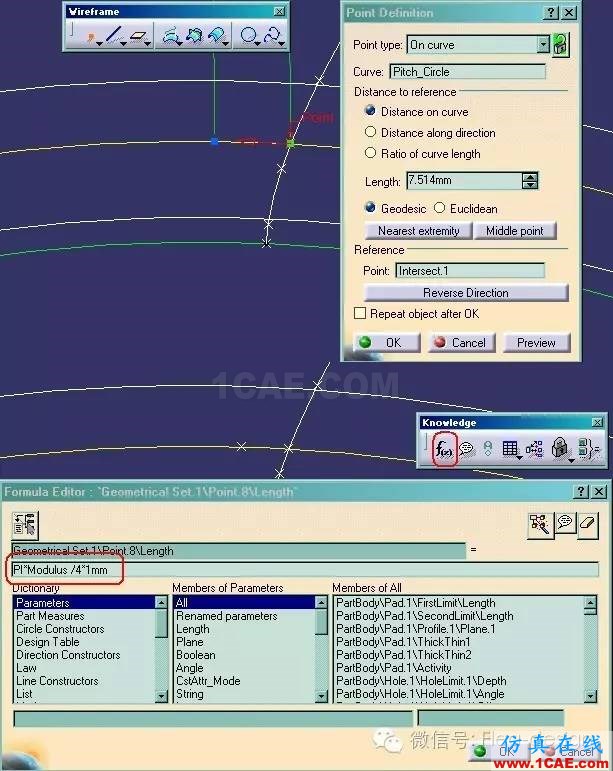Click the comment bubble icon in Formula Editor
The width and height of the screenshot is (613, 771).
[x=565, y=523]
